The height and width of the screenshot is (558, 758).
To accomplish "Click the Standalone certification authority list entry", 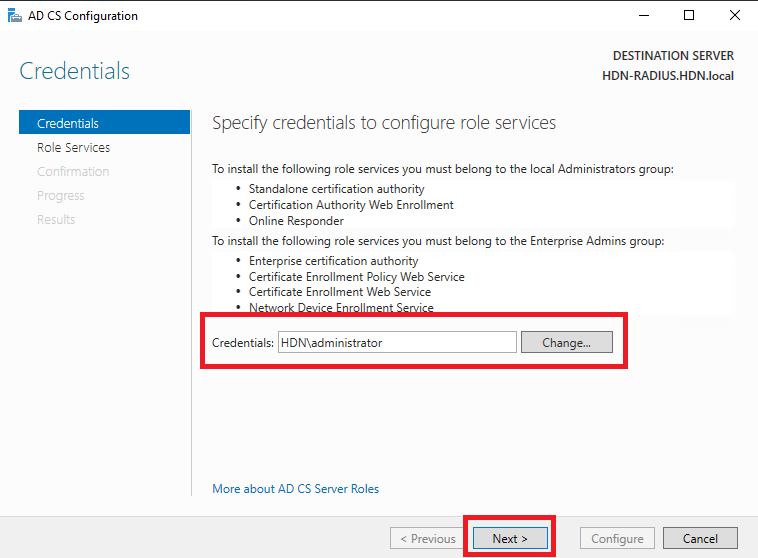I will pos(336,189).
